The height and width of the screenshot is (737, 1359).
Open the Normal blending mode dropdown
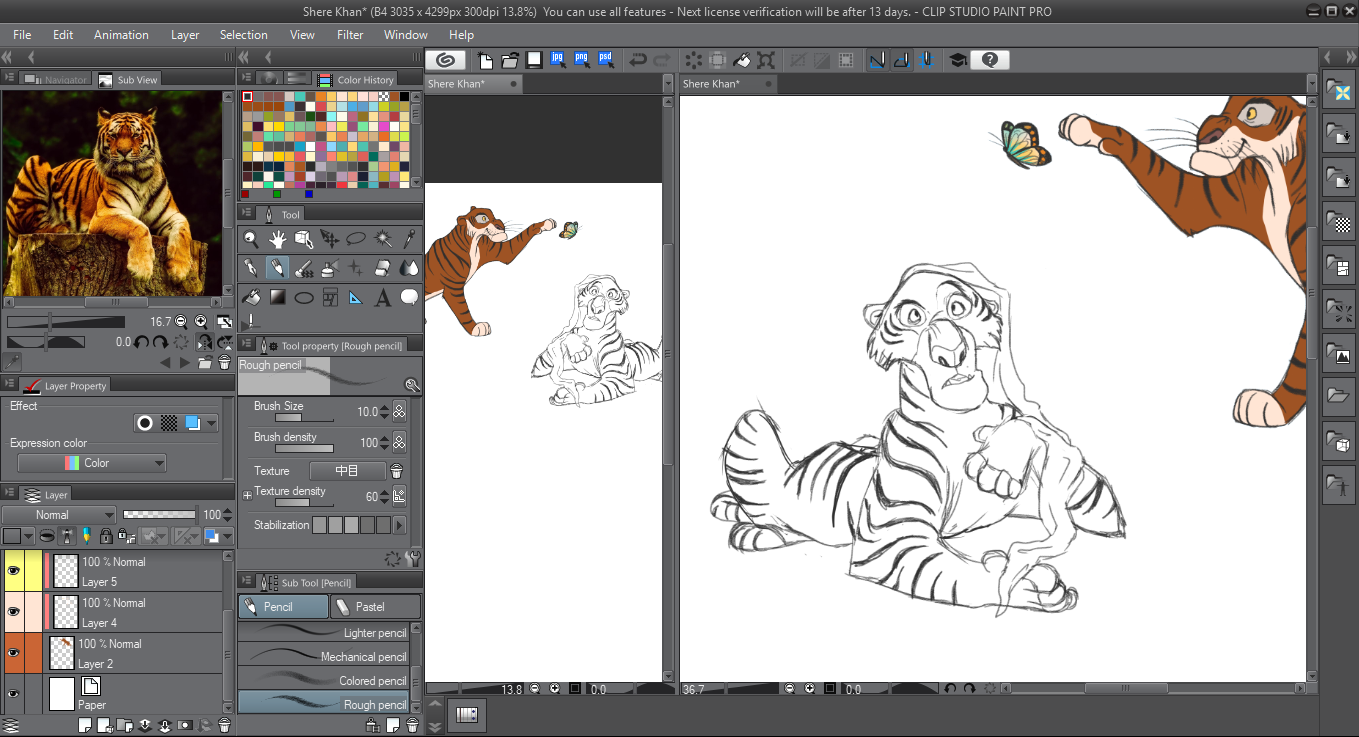pyautogui.click(x=59, y=515)
